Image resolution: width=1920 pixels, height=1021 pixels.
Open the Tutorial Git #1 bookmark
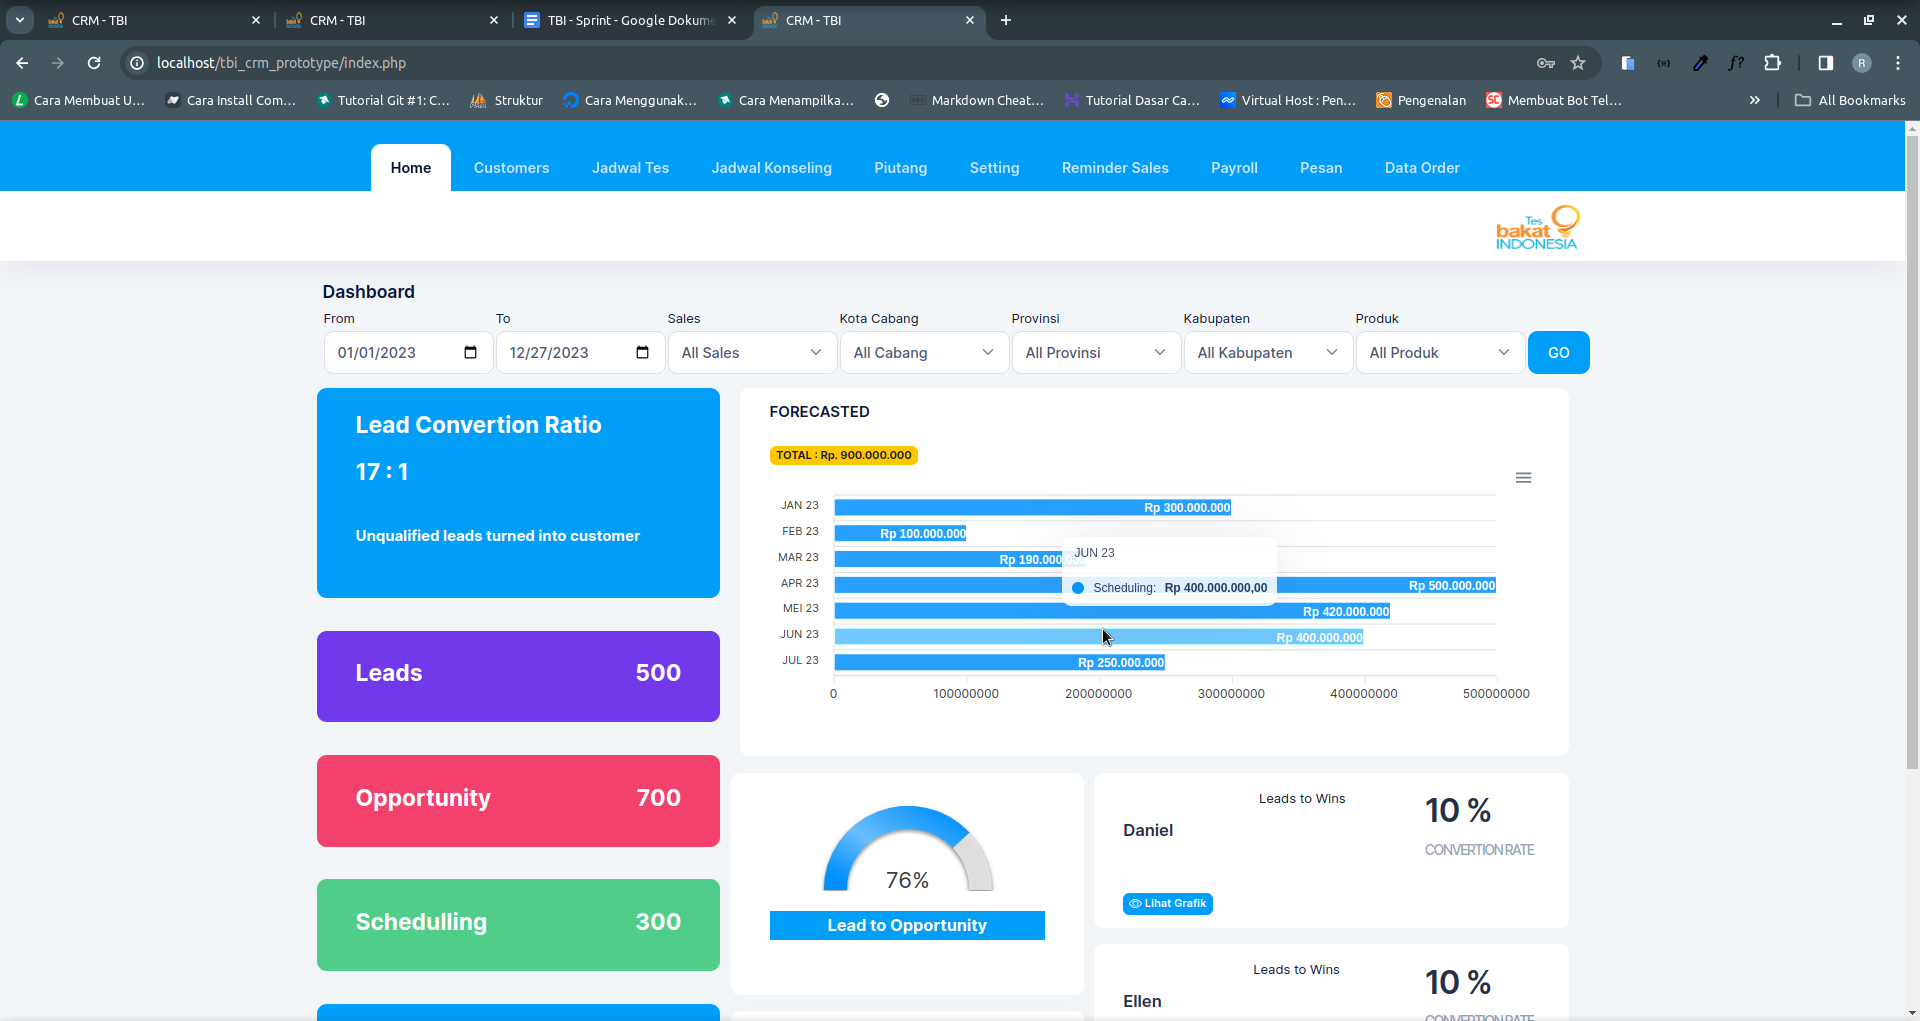pyautogui.click(x=383, y=100)
